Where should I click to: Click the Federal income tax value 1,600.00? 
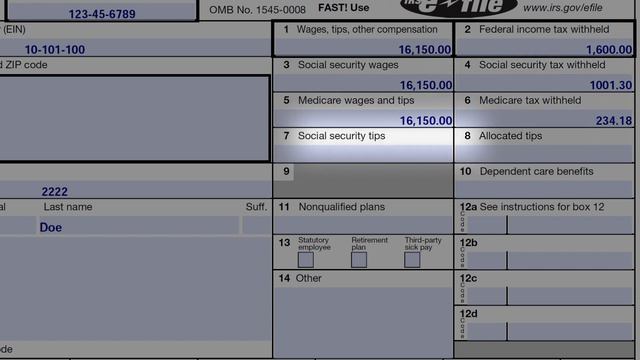(x=609, y=50)
